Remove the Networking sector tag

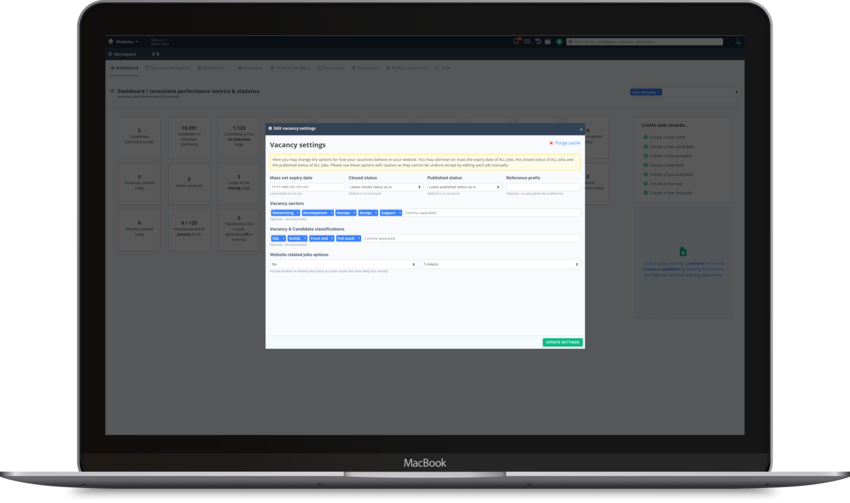[298, 213]
